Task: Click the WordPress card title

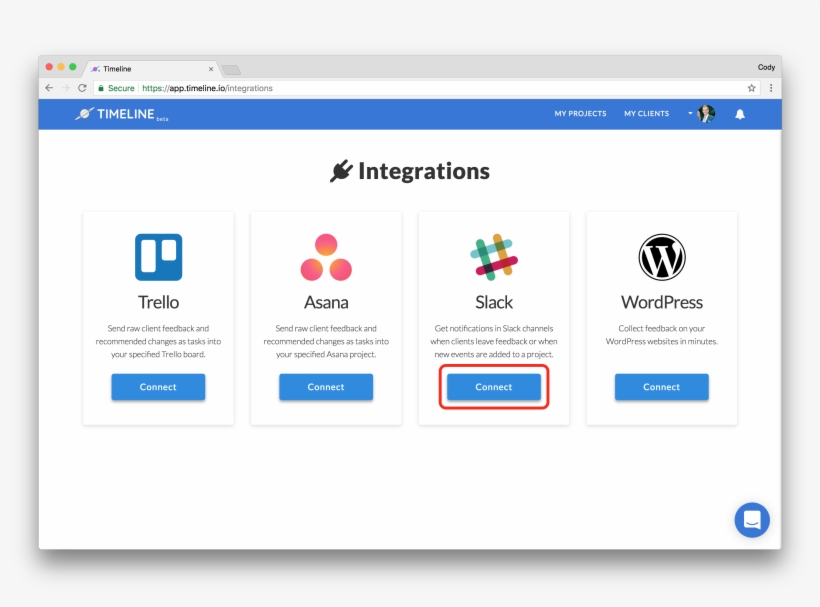Action: pos(662,302)
